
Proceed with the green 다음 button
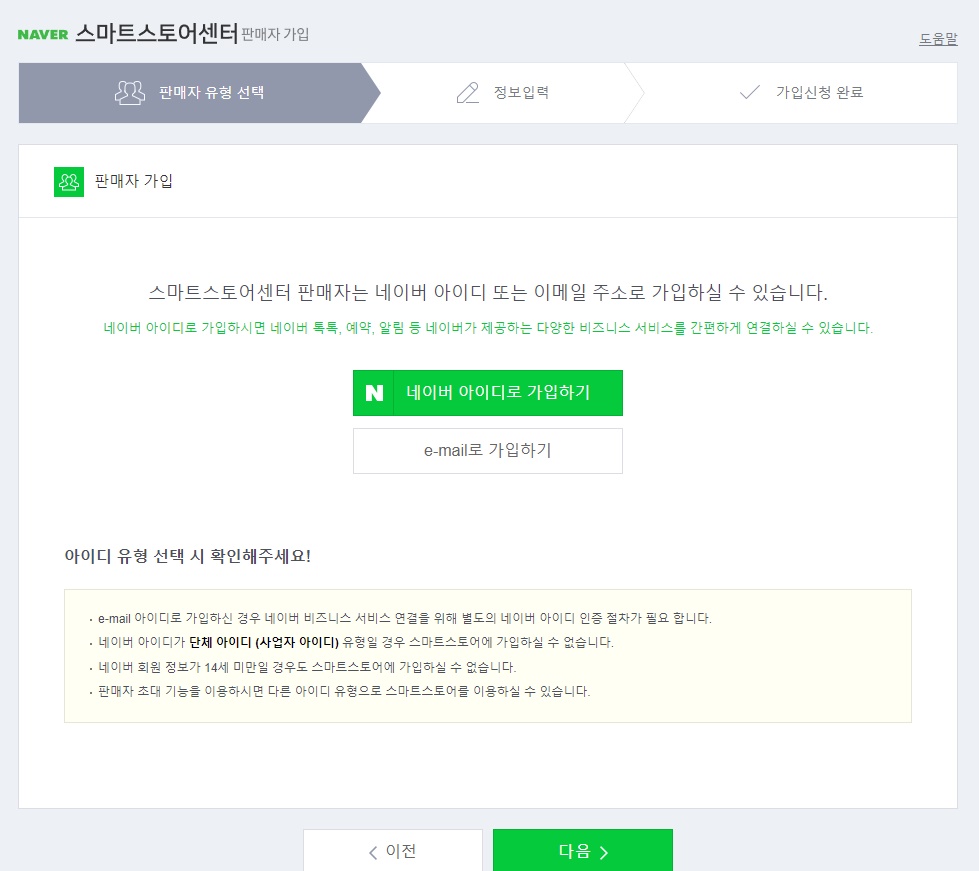click(583, 851)
